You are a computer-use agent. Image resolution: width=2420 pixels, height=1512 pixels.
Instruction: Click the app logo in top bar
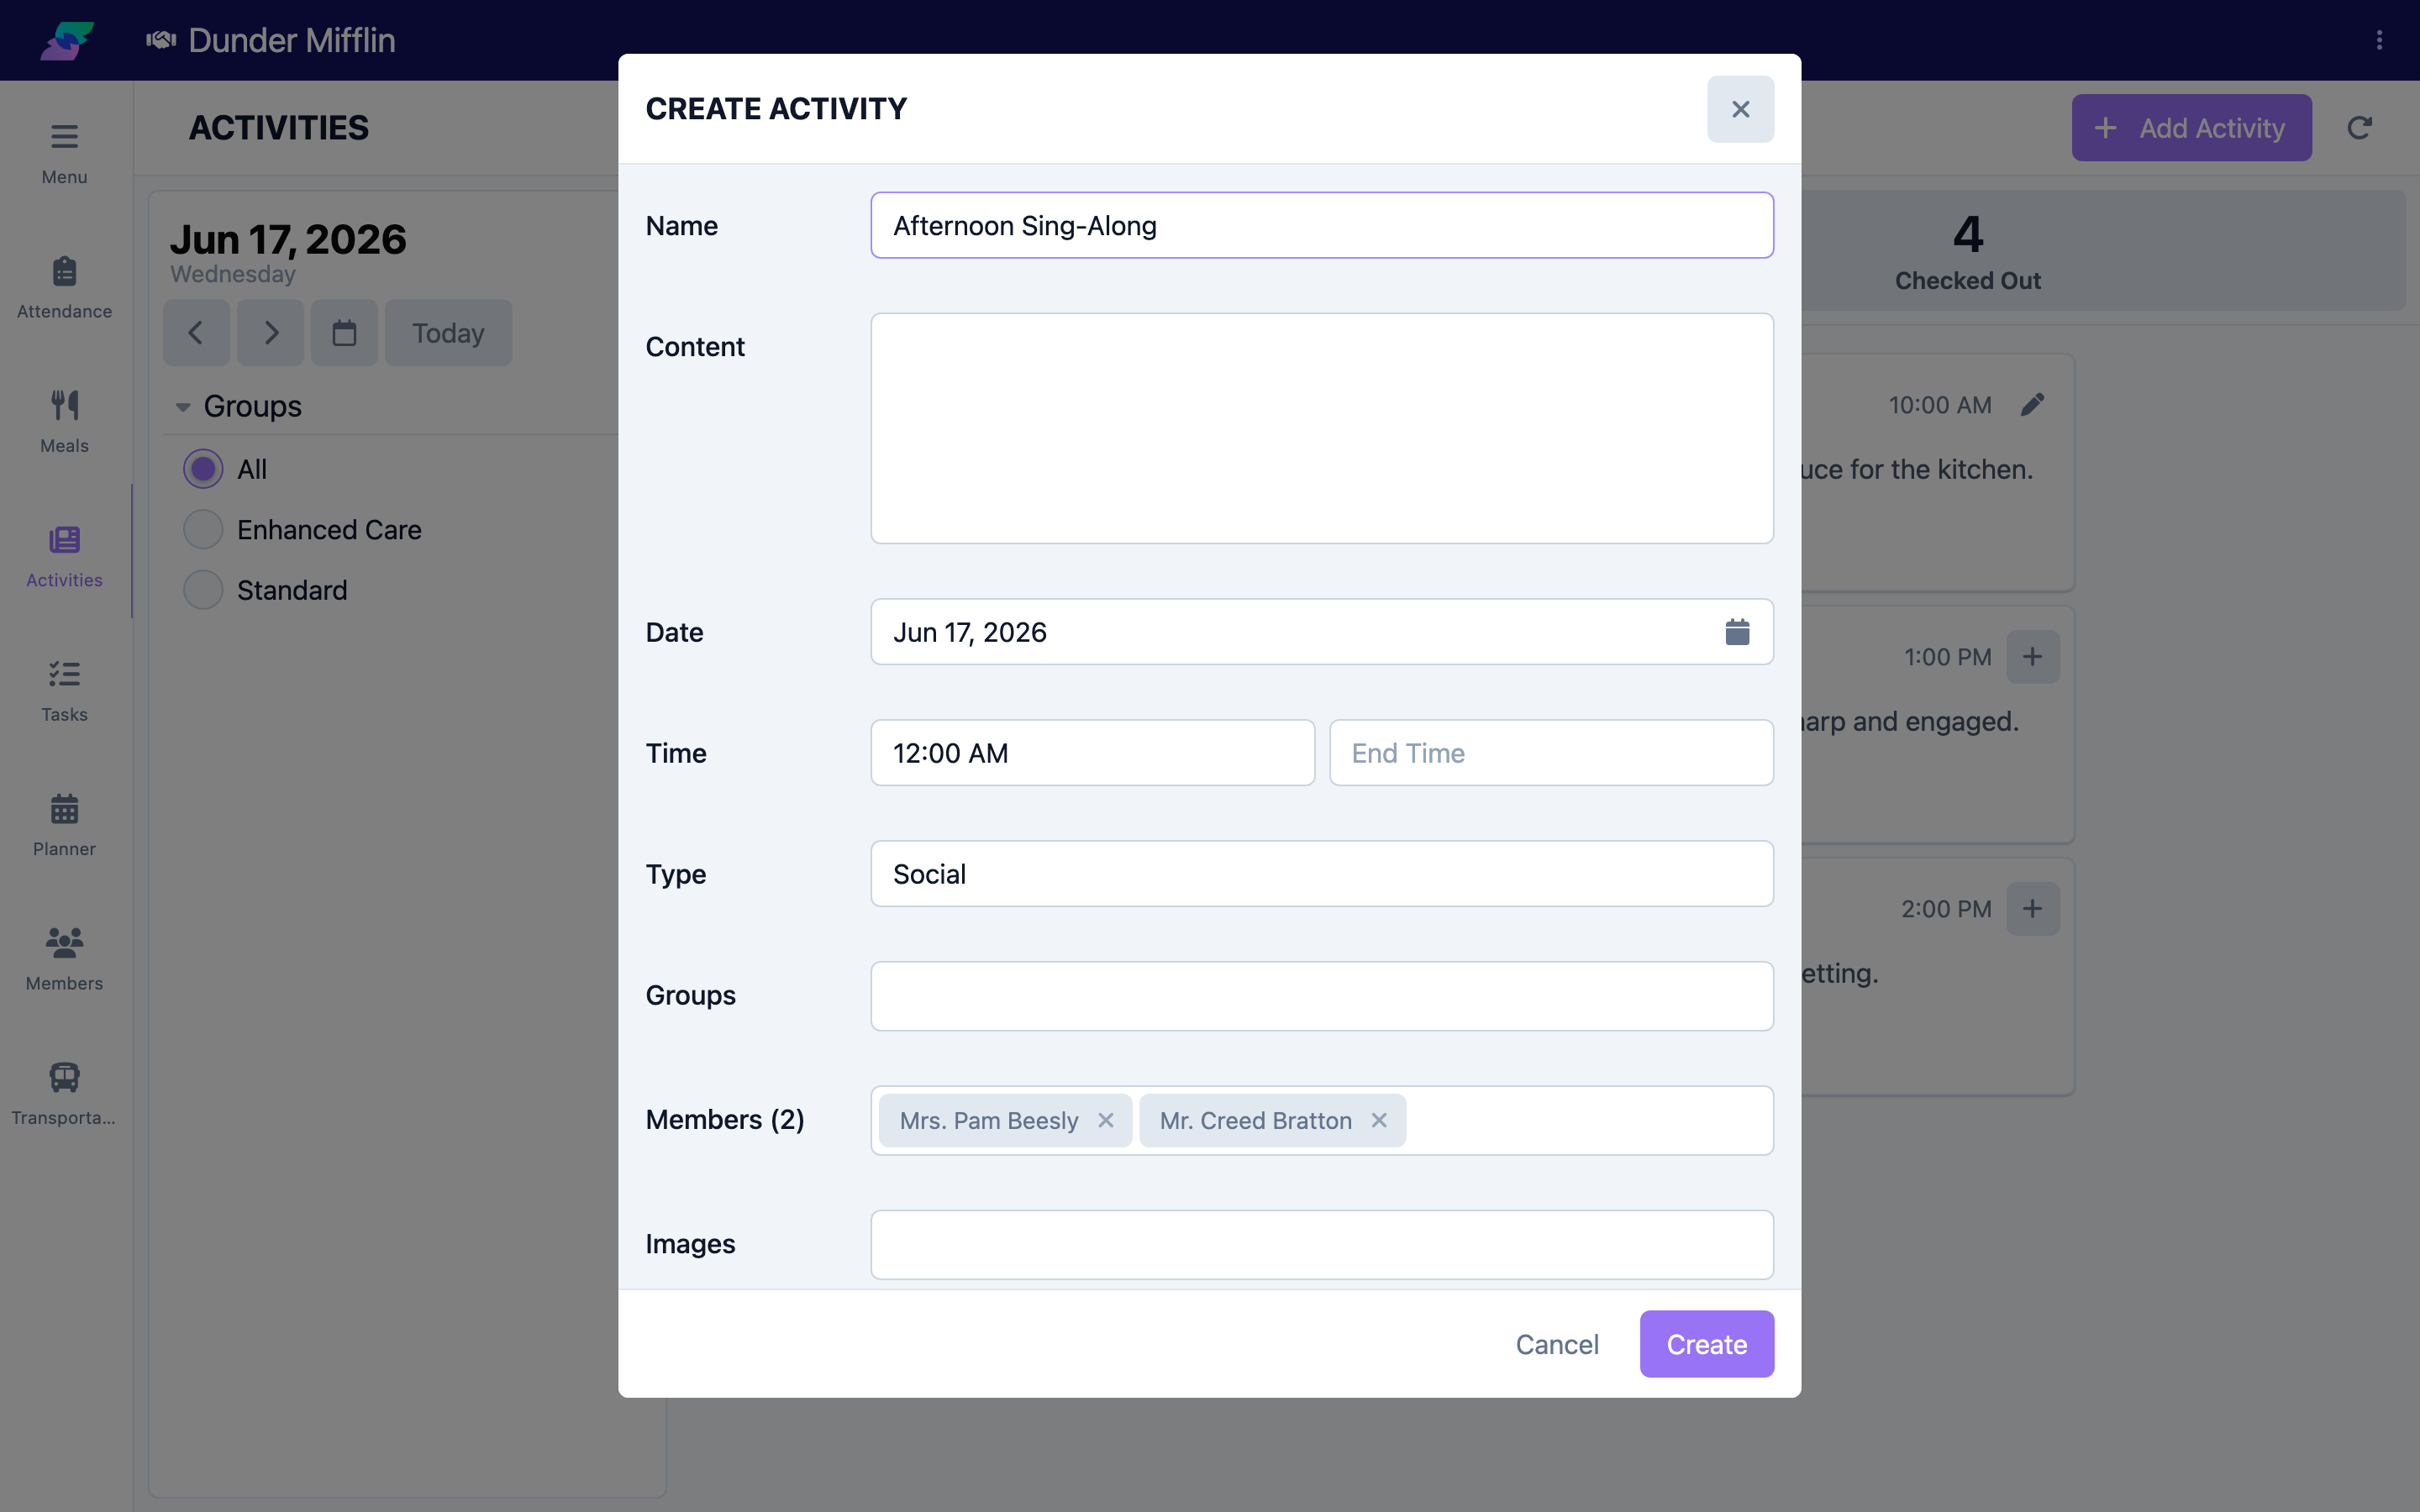coord(67,40)
